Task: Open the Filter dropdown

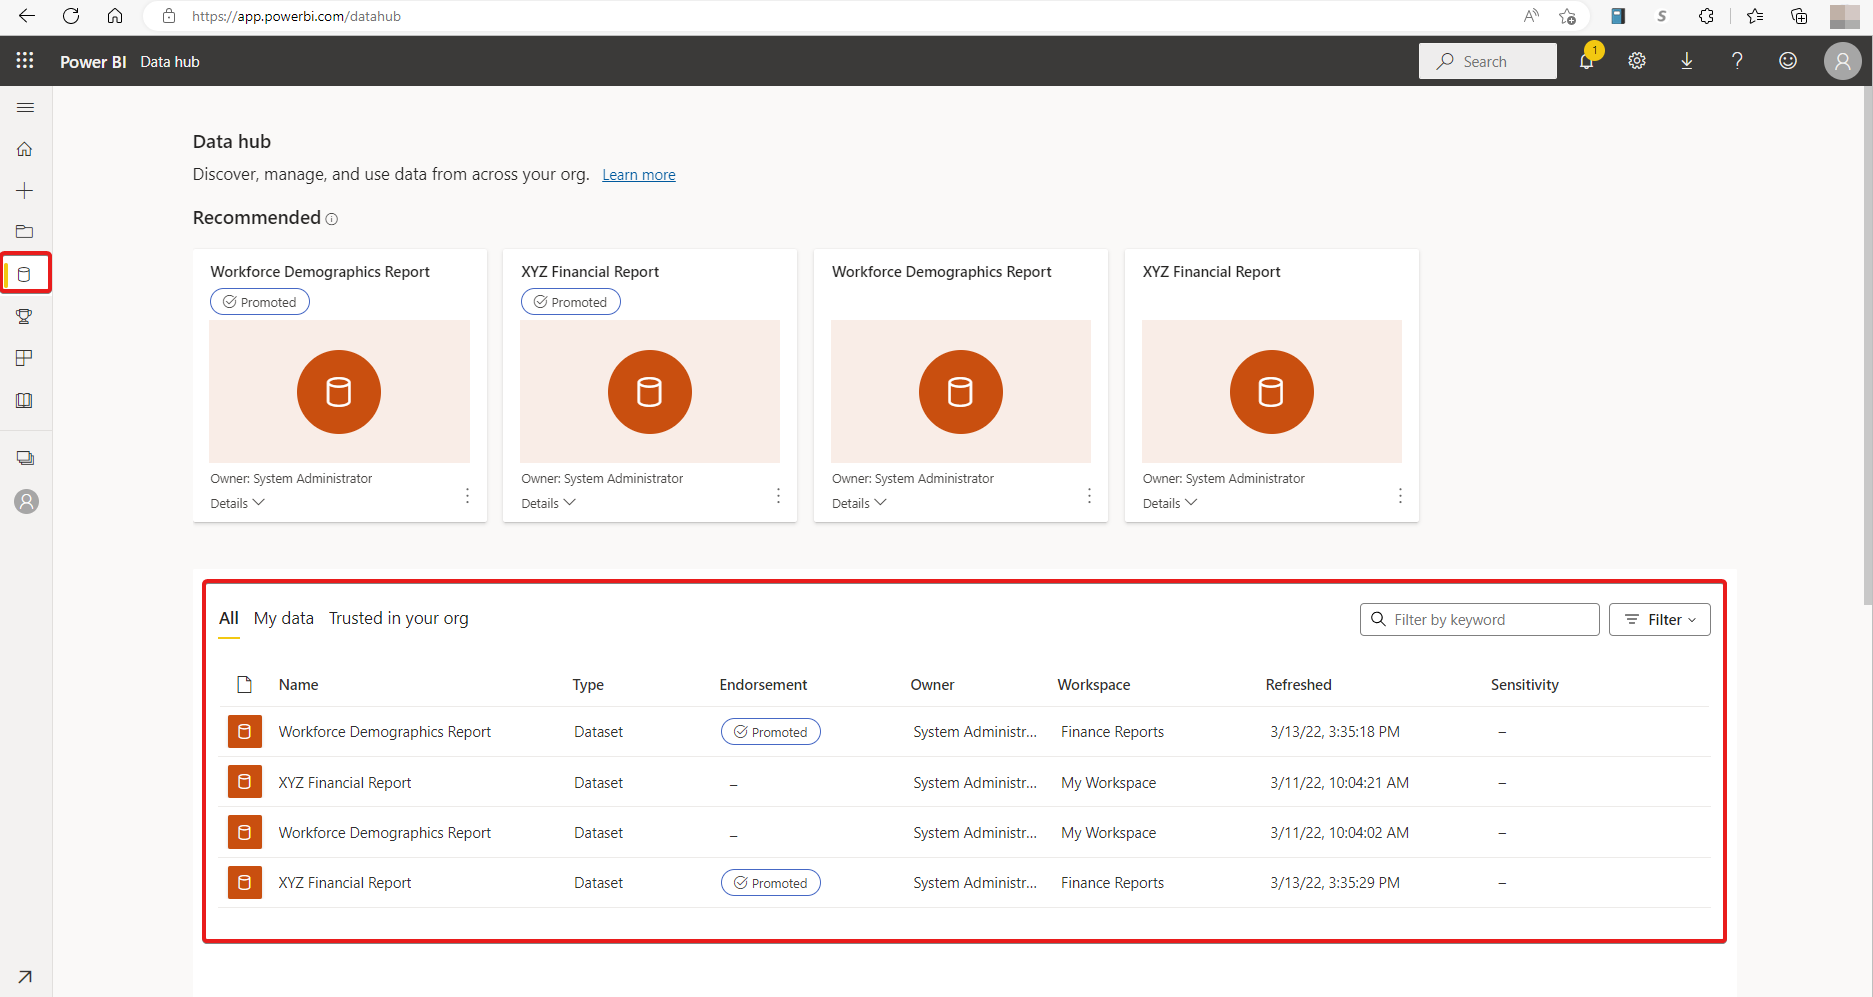Action: coord(1659,619)
